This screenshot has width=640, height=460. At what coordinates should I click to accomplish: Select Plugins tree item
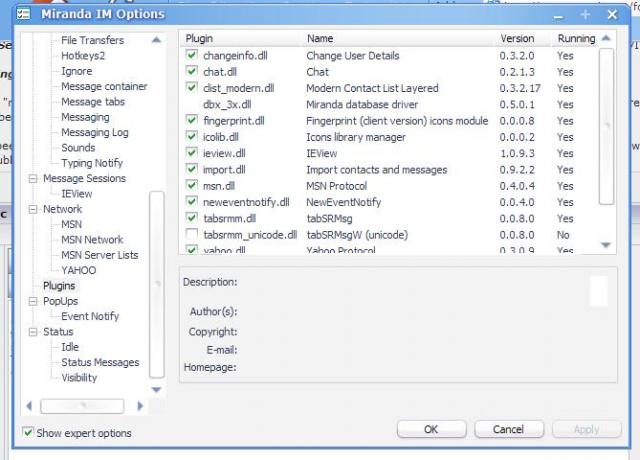(59, 285)
